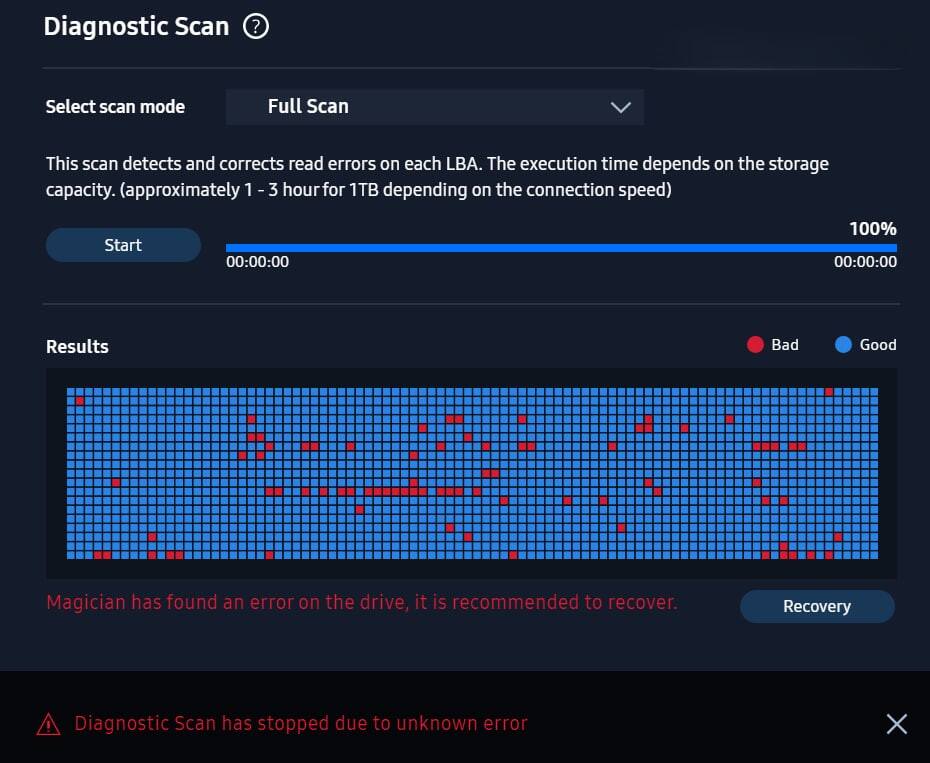This screenshot has width=930, height=763.
Task: Expand the Full Scan mode dropdown
Action: (435, 107)
